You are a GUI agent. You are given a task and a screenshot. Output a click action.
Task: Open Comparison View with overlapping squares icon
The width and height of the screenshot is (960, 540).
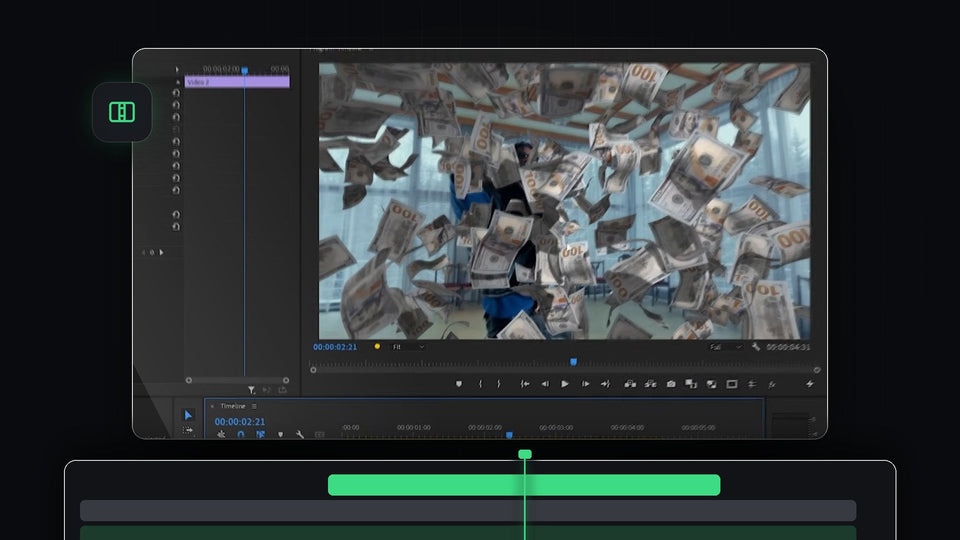click(691, 384)
